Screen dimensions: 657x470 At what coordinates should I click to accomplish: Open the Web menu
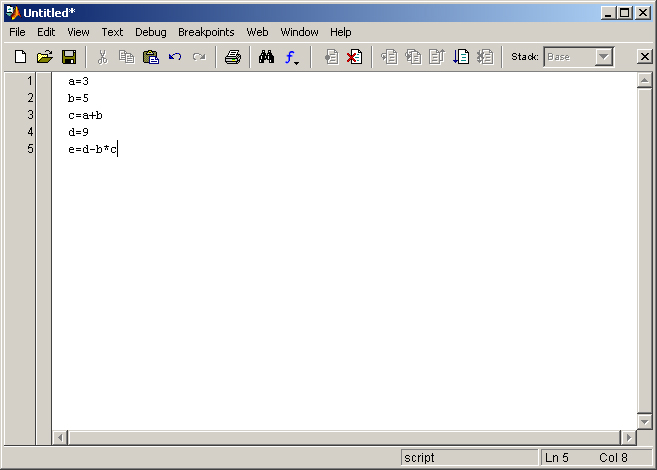coord(257,32)
